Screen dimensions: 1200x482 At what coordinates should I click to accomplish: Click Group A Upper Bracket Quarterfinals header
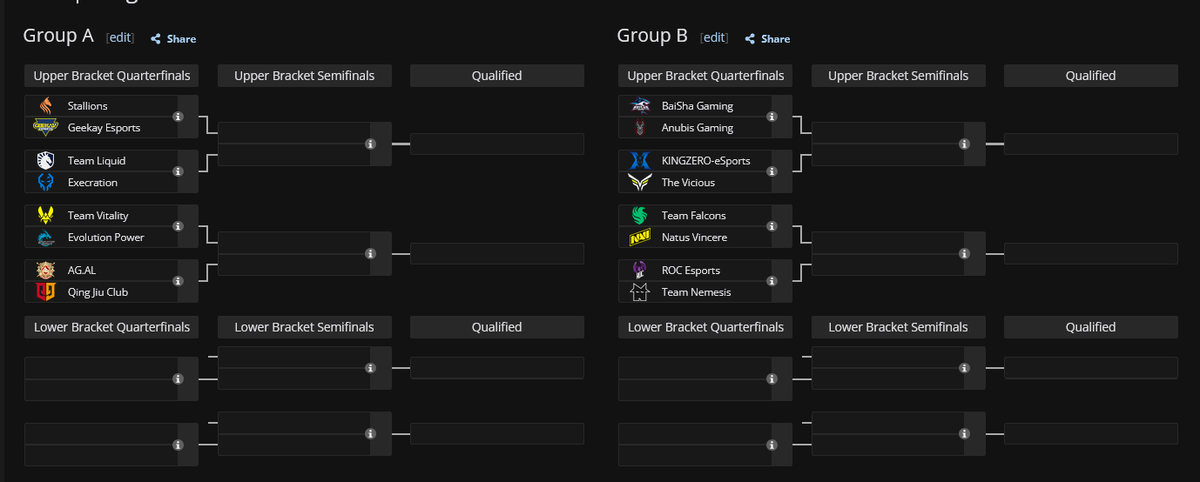[x=111, y=76]
